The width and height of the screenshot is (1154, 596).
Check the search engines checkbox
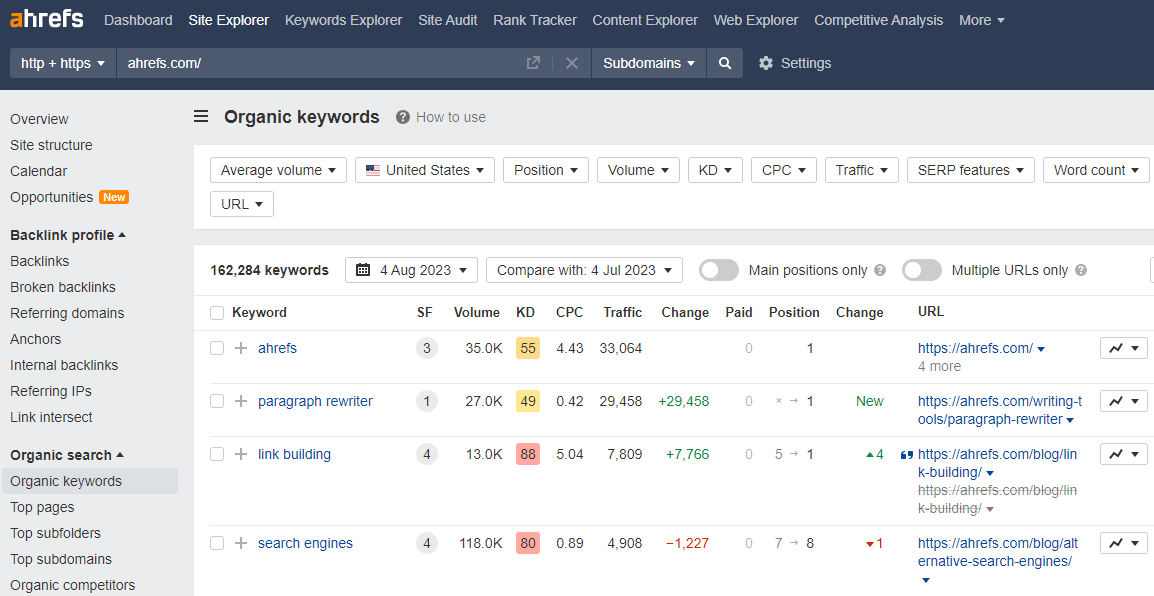217,543
